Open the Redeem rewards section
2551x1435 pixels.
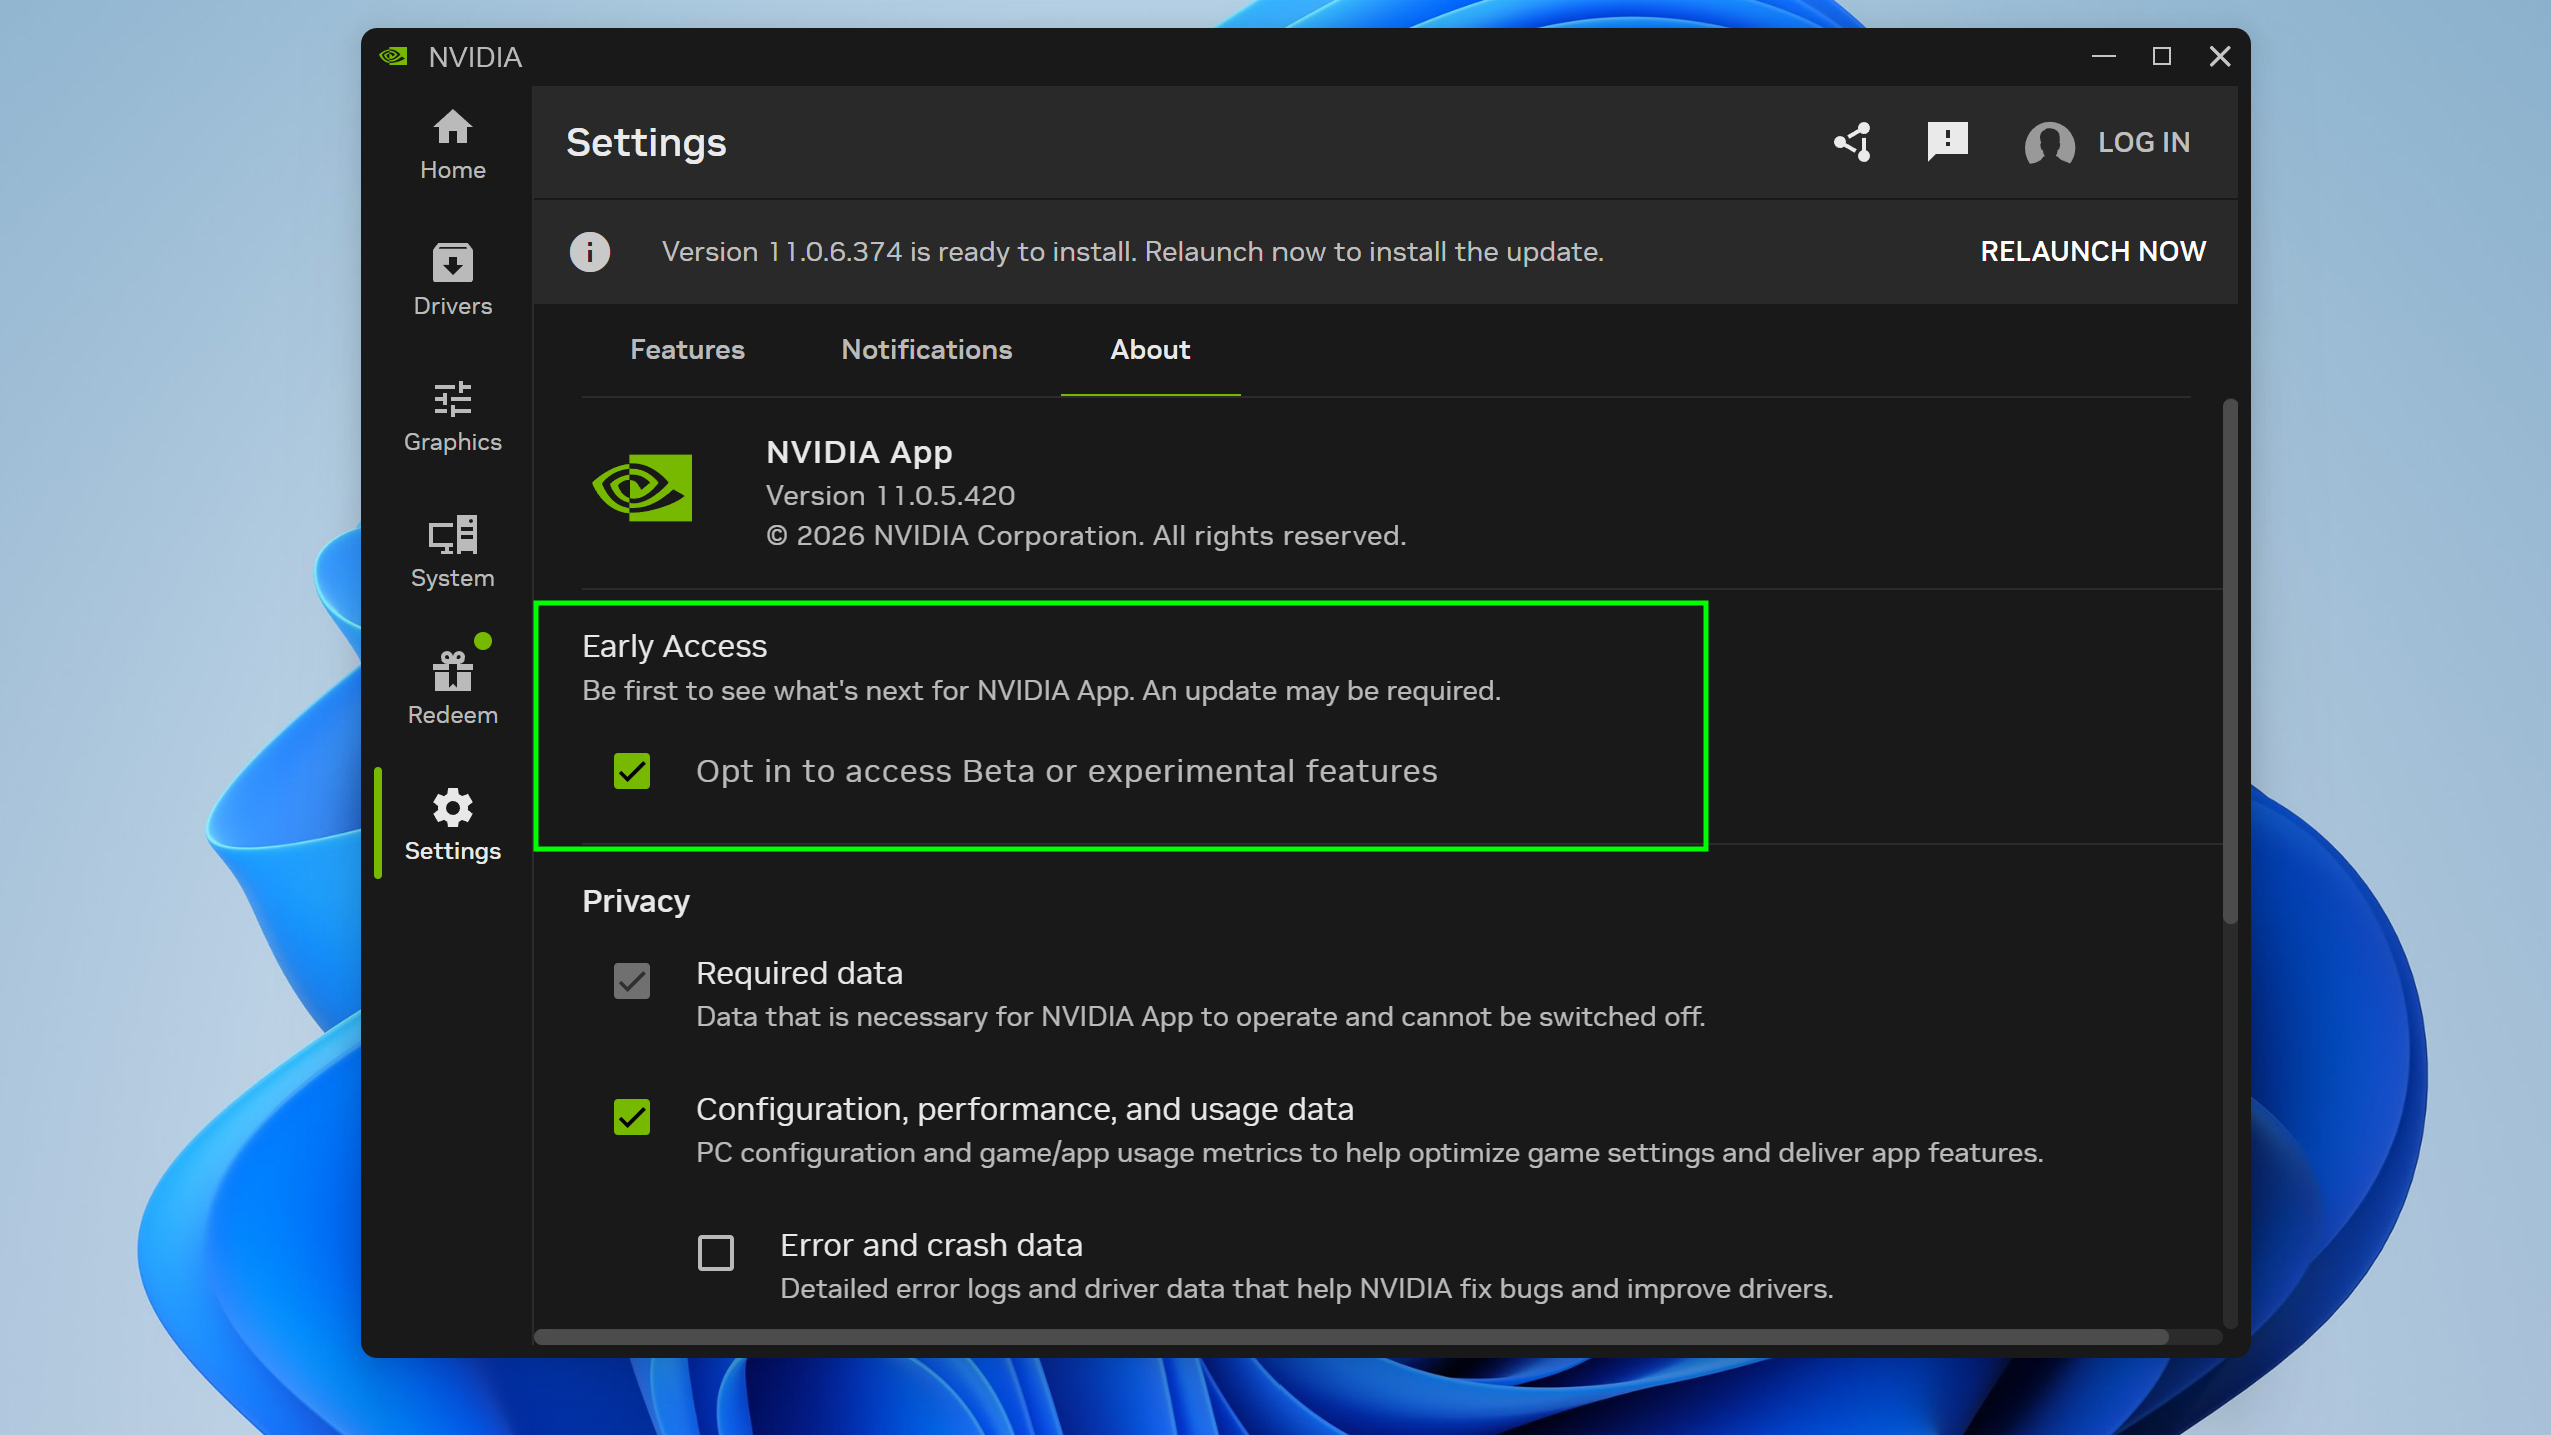(452, 683)
